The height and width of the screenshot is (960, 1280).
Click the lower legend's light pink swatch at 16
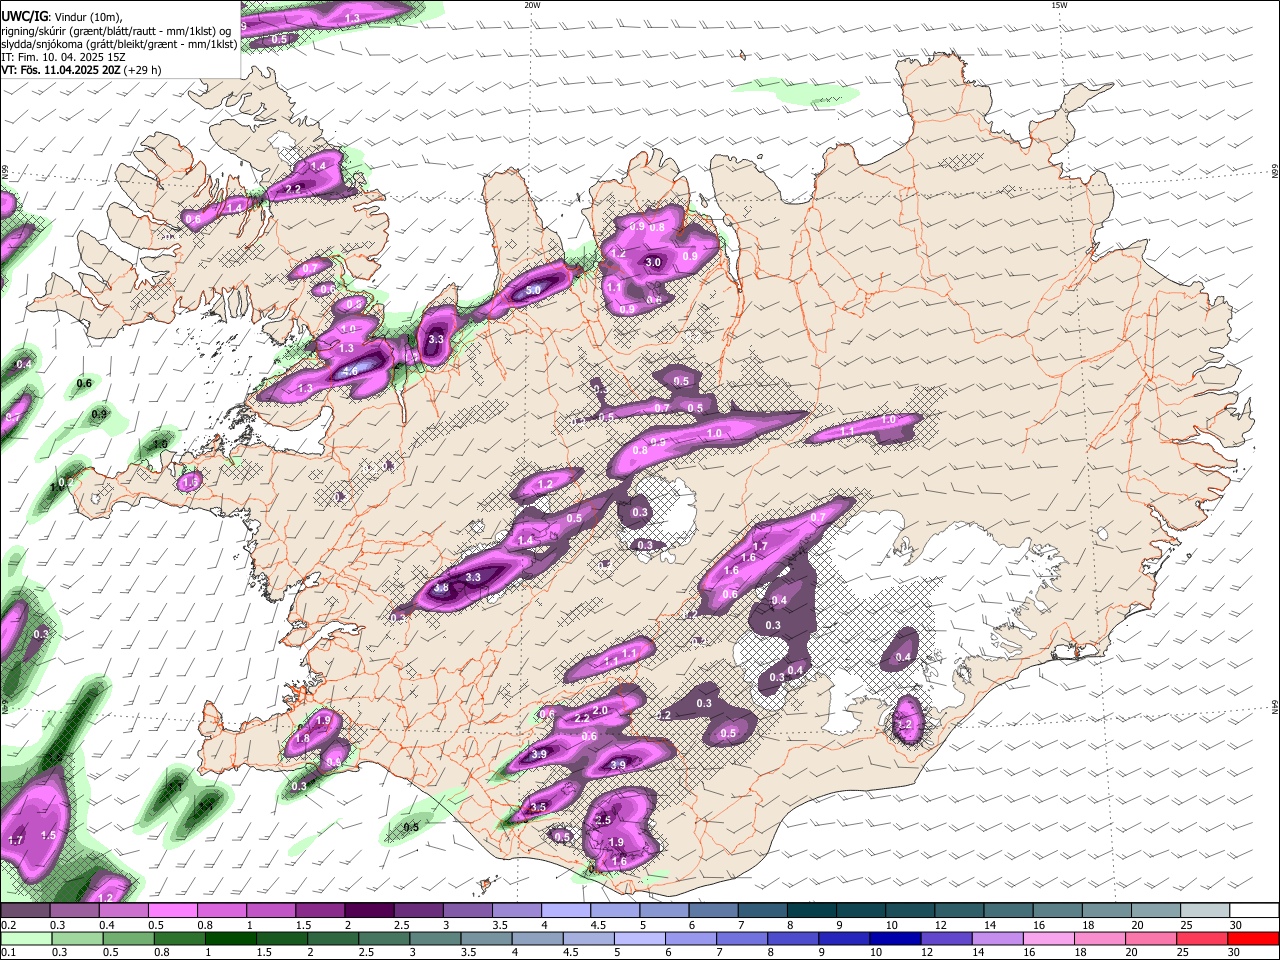click(x=1048, y=938)
